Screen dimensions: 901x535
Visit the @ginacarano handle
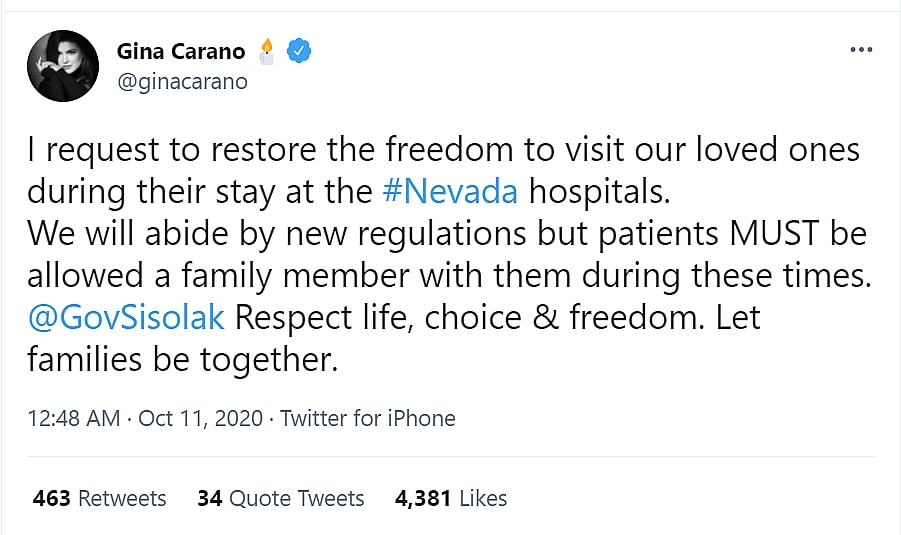[x=183, y=82]
